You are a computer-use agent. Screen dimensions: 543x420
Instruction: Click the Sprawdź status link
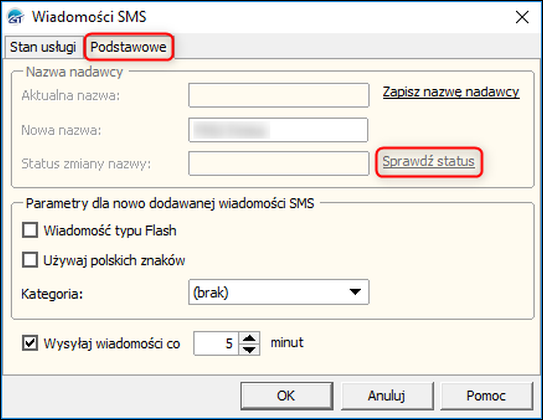(x=428, y=161)
